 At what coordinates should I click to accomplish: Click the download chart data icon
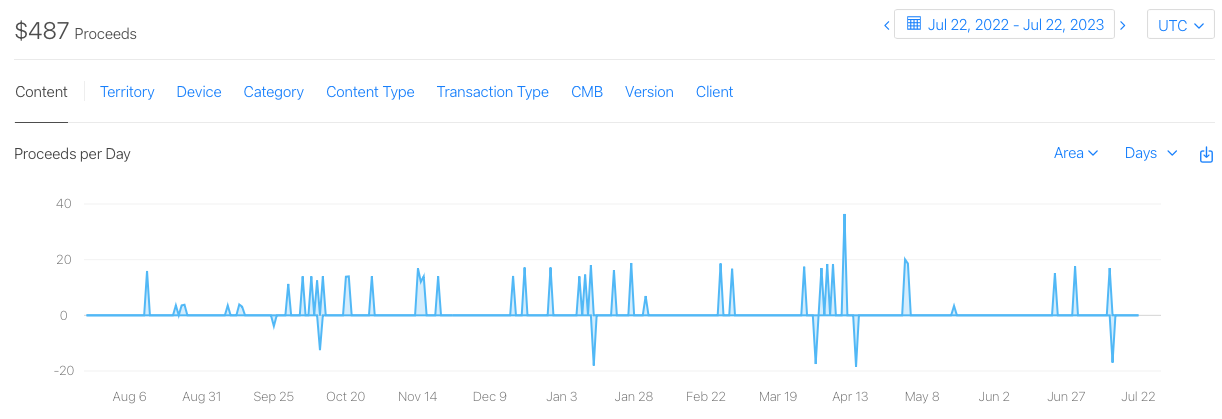(x=1206, y=154)
